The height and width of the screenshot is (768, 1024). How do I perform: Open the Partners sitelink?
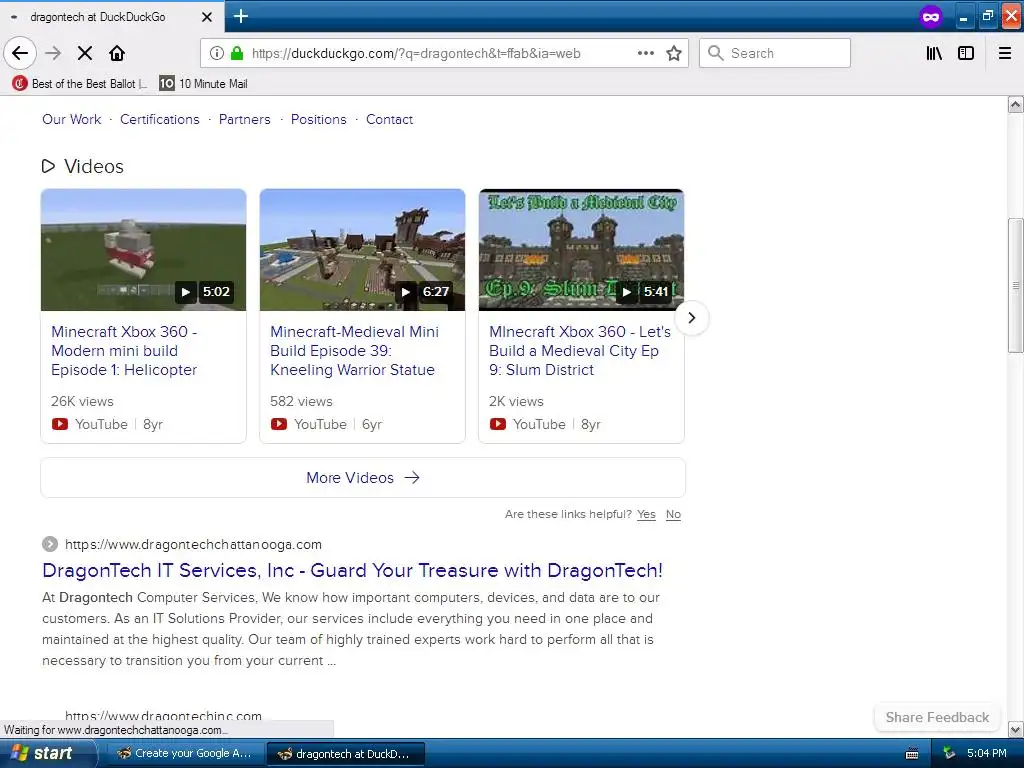coord(244,120)
